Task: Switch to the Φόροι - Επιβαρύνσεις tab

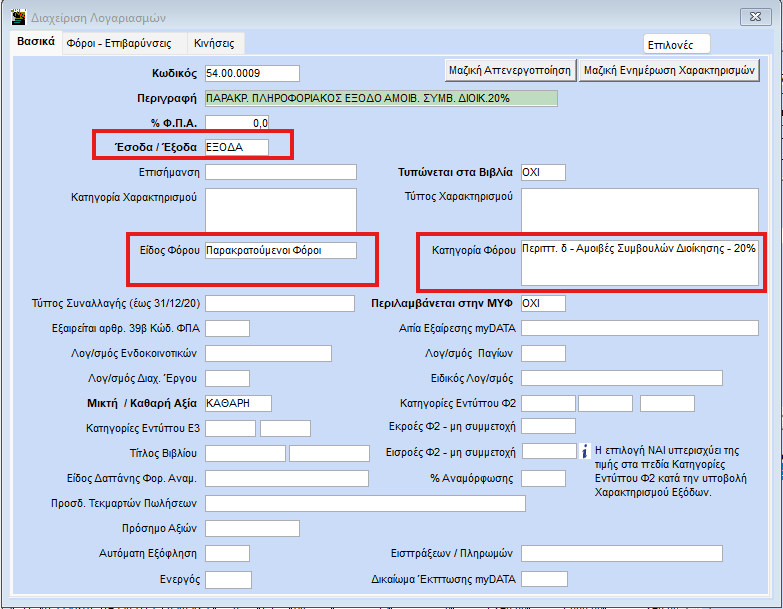Action: coord(119,43)
